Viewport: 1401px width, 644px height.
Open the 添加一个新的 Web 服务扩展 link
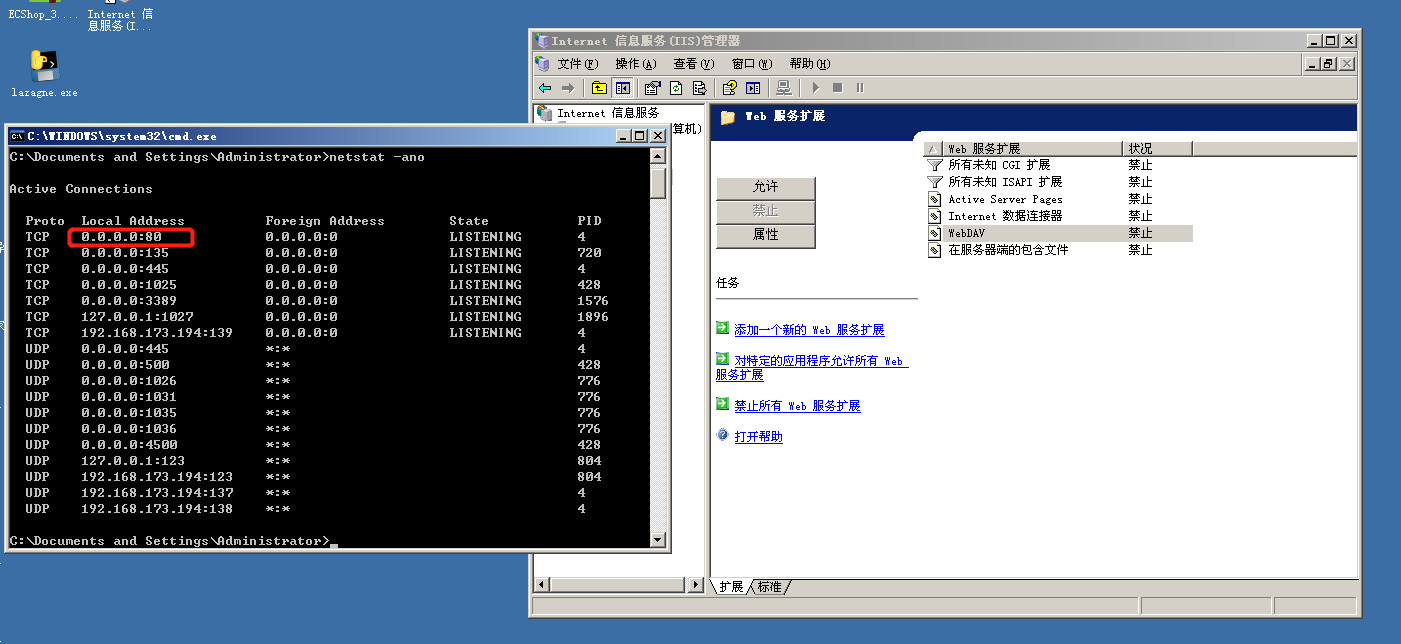[809, 330]
